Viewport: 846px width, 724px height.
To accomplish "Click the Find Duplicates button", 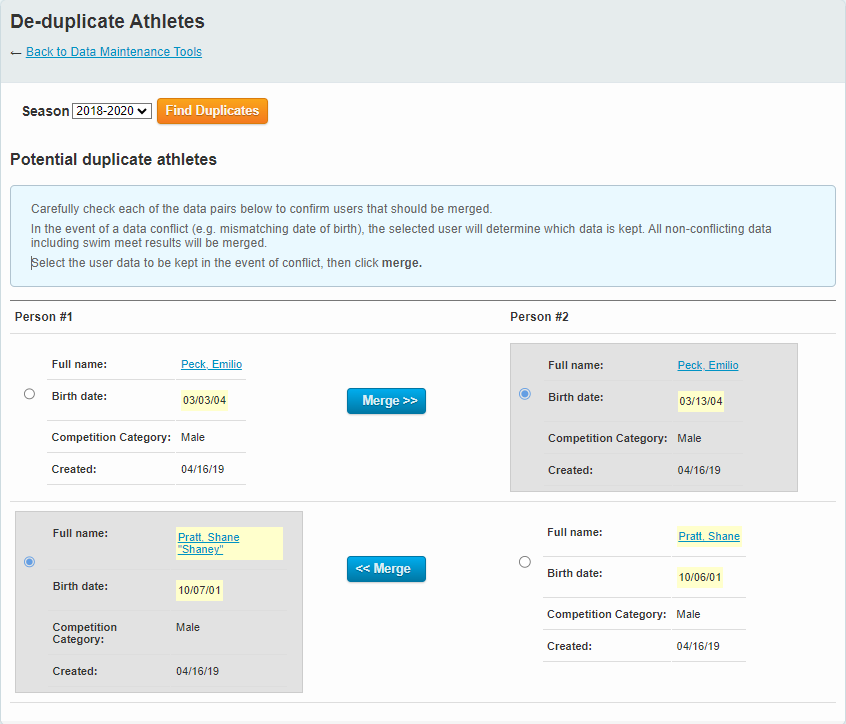I will [212, 111].
